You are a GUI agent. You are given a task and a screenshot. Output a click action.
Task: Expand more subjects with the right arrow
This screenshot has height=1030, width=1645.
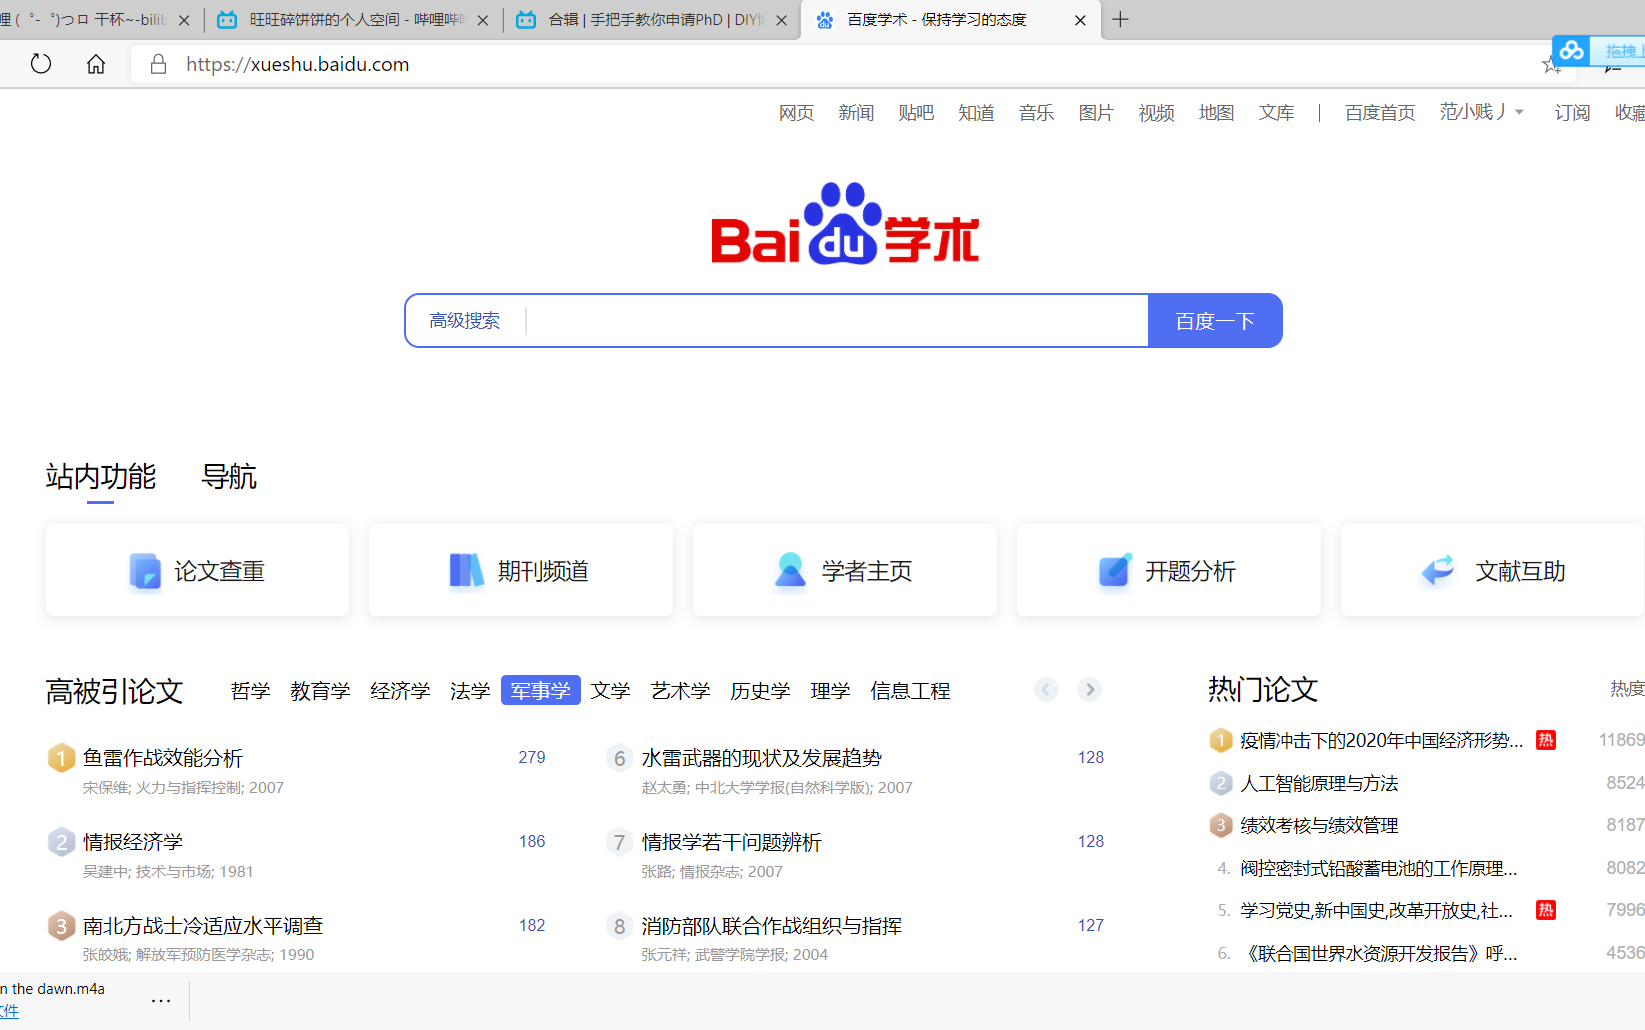1089,689
